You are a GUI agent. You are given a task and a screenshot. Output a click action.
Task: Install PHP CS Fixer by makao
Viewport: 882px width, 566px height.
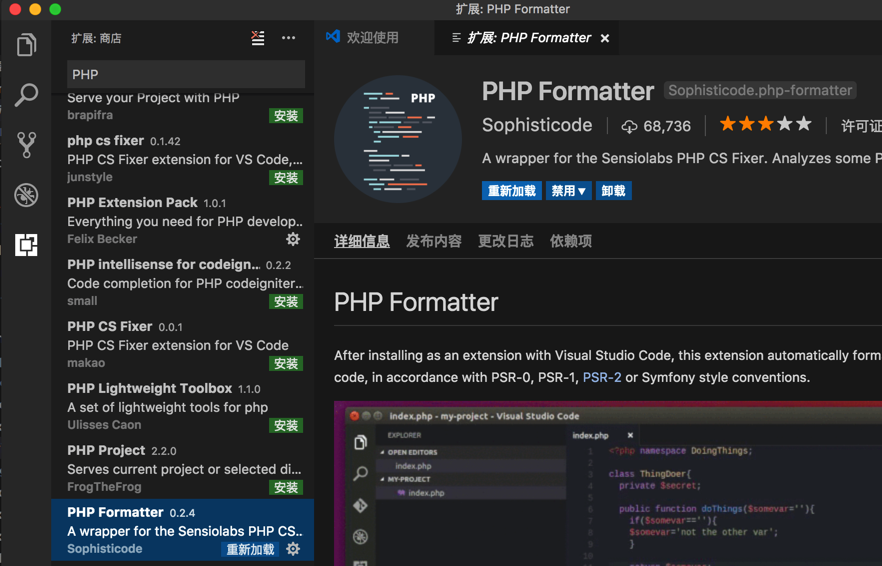[286, 363]
